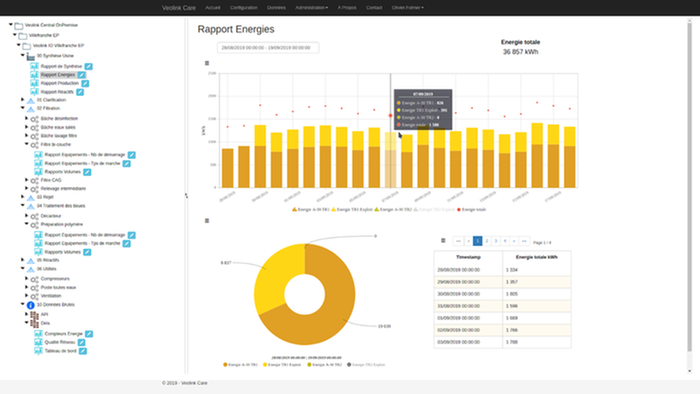Open donut chart hamburger menu
This screenshot has width=700, height=394.
tap(207, 221)
